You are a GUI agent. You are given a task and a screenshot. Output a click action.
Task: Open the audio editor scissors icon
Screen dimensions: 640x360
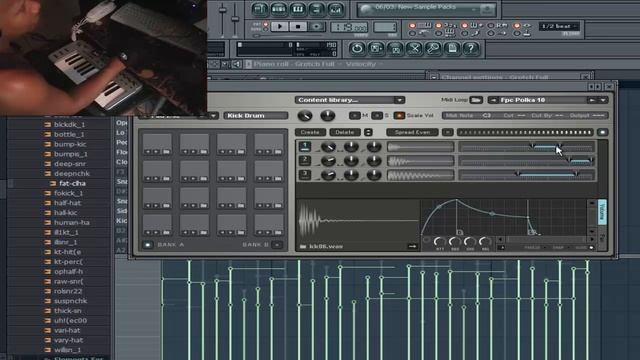pyautogui.click(x=414, y=49)
